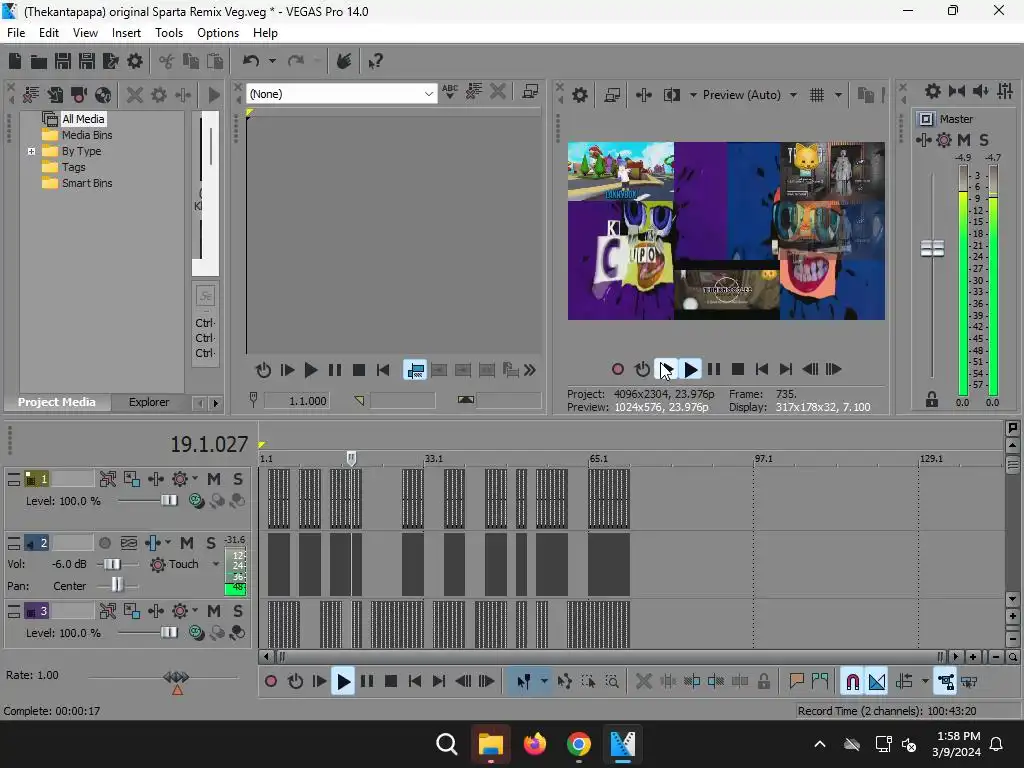Open File Explorer from the taskbar
The image size is (1024, 768).
click(490, 744)
